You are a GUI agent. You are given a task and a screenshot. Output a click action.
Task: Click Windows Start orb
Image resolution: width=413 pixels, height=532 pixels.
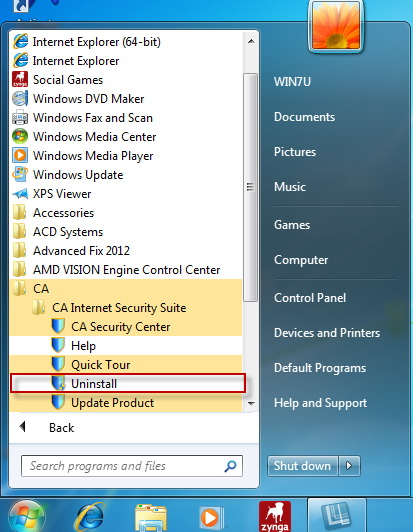point(26,517)
